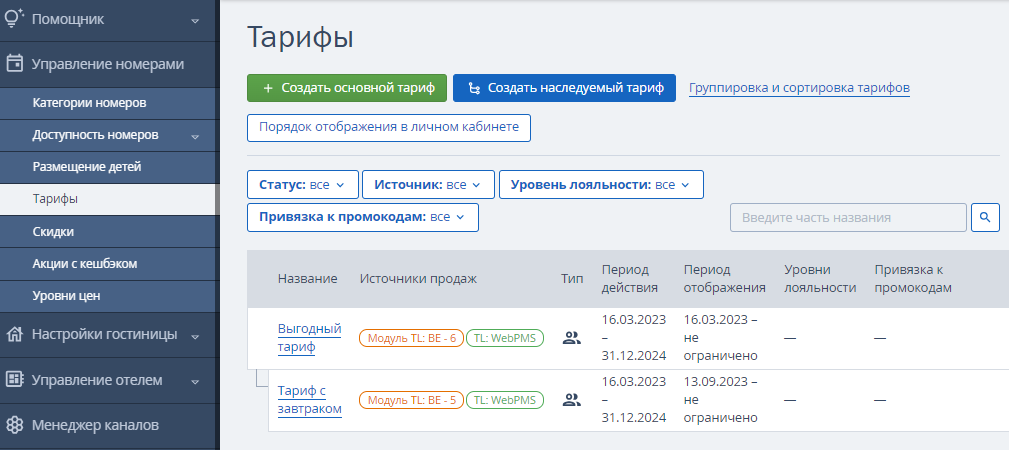
Task: Open the Привязка к промокодам filter dropdown
Action: (362, 217)
